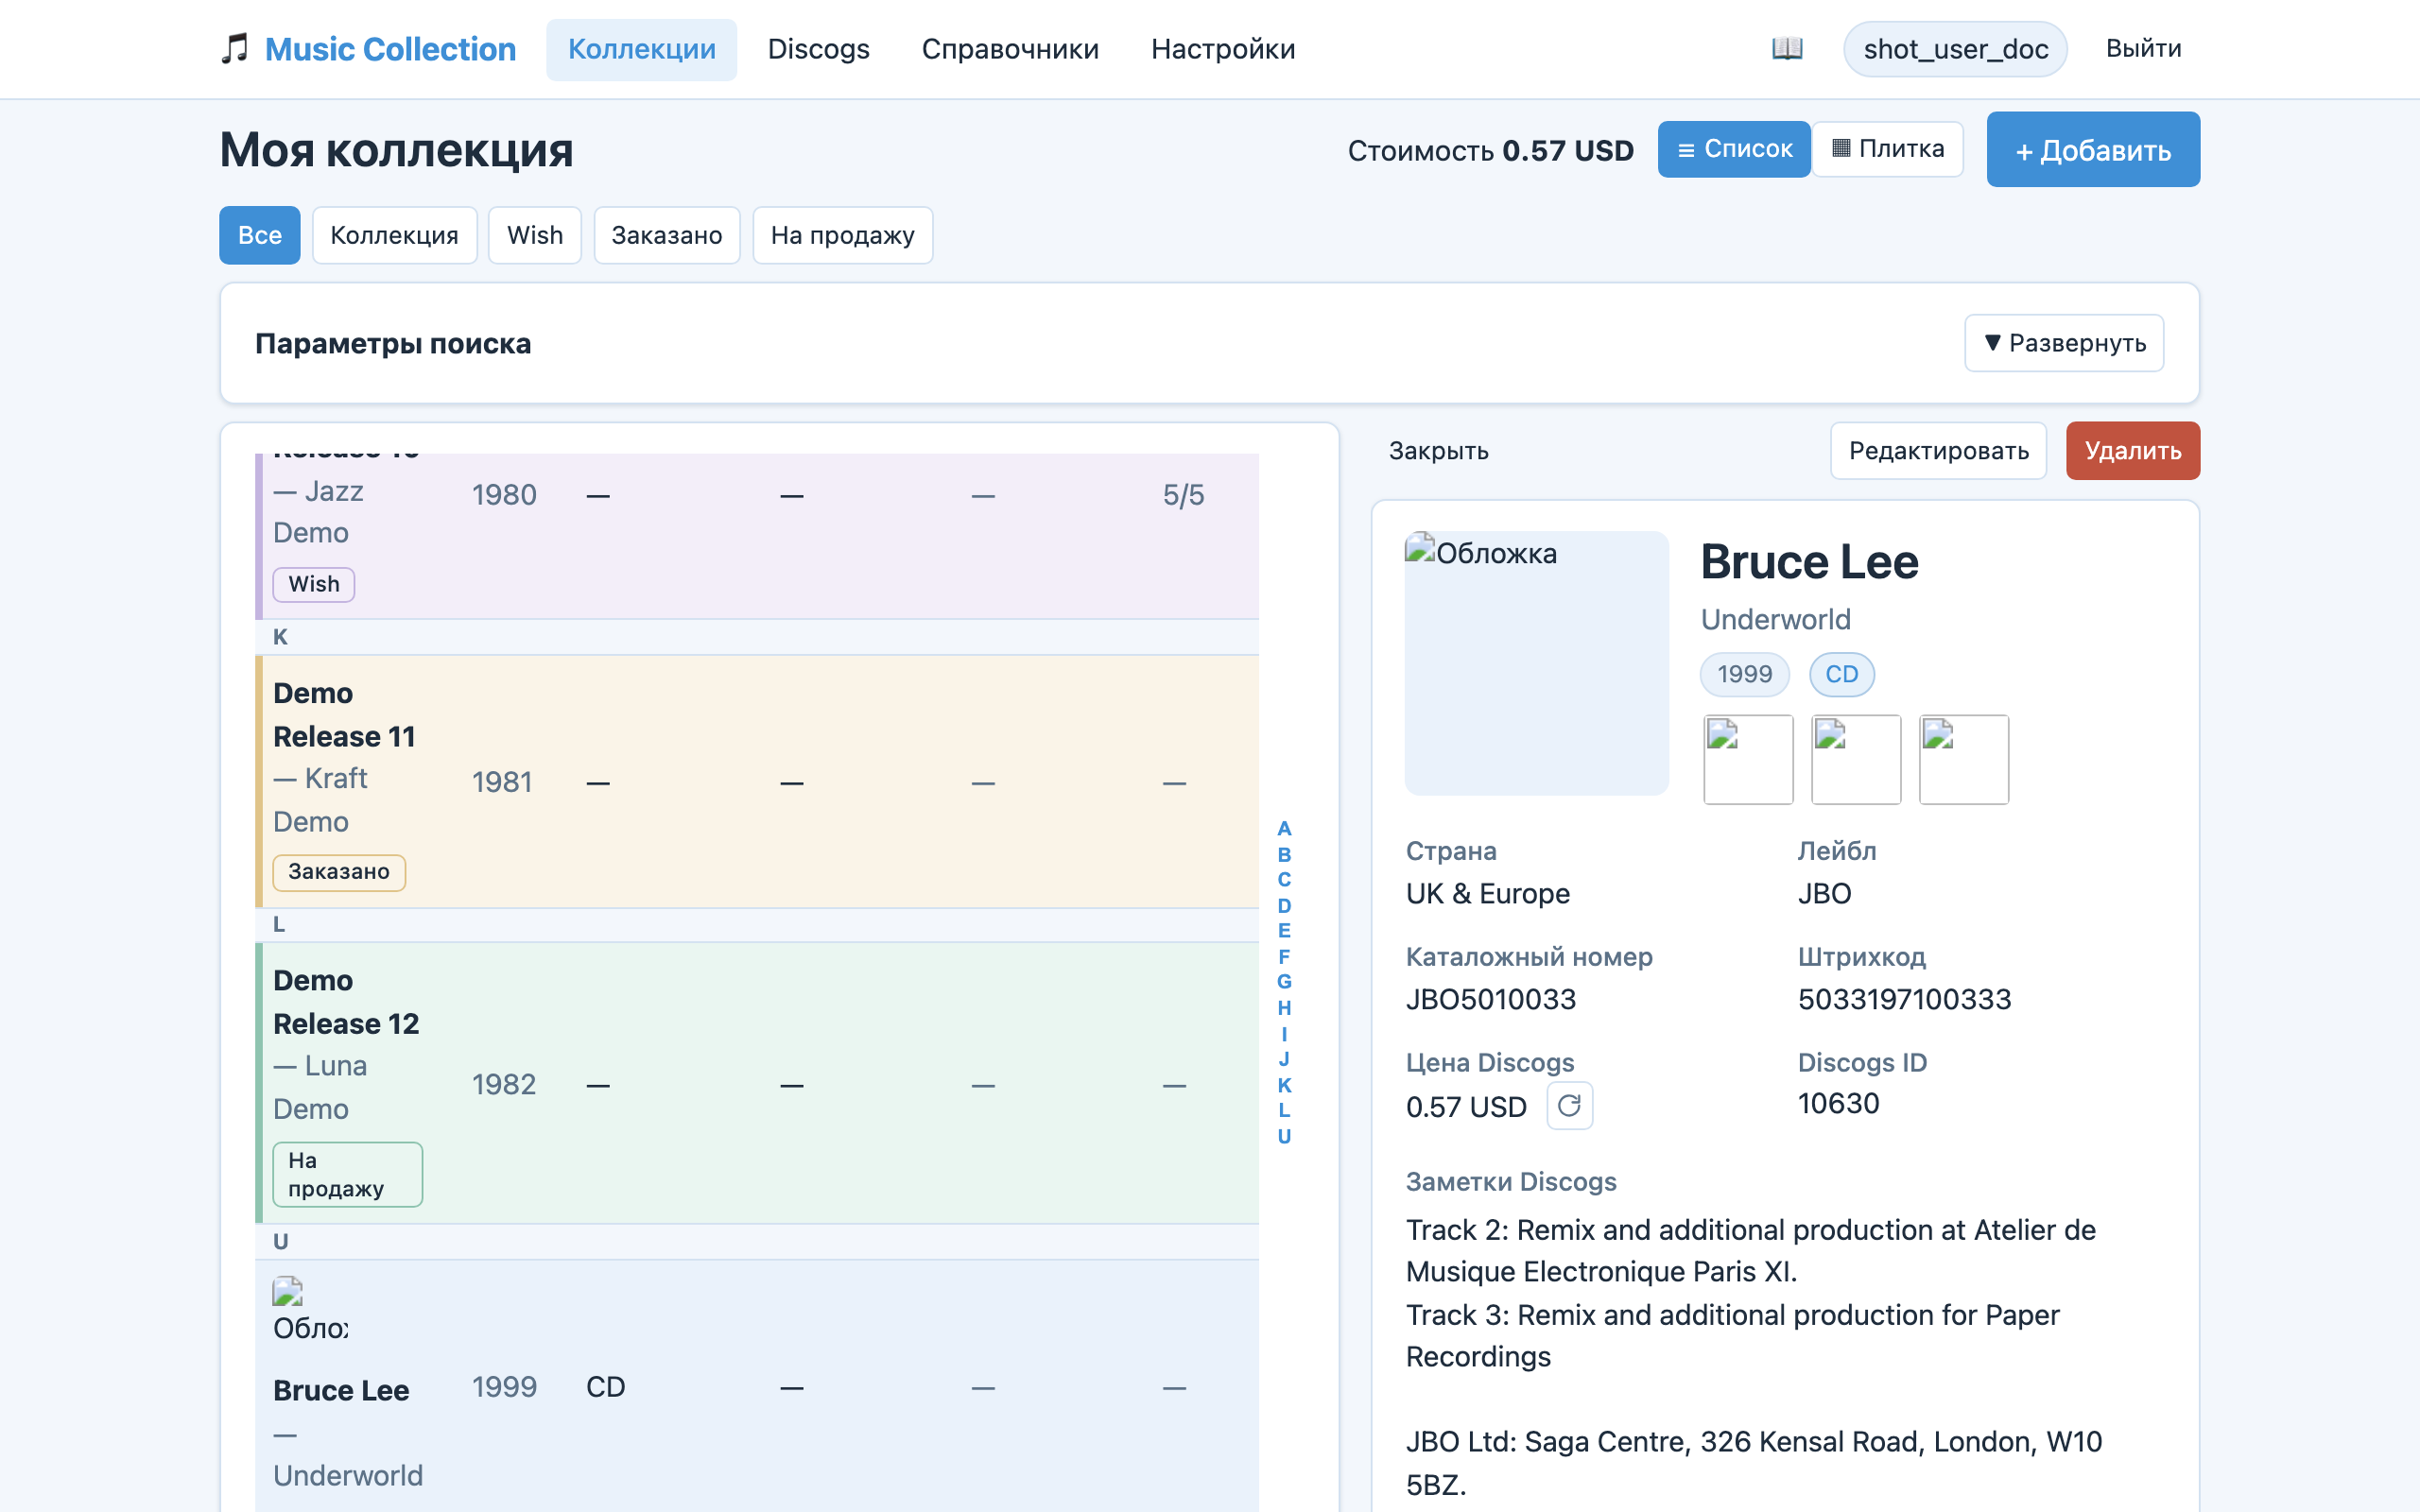
Task: Open the Discogs nav item
Action: click(x=818, y=49)
